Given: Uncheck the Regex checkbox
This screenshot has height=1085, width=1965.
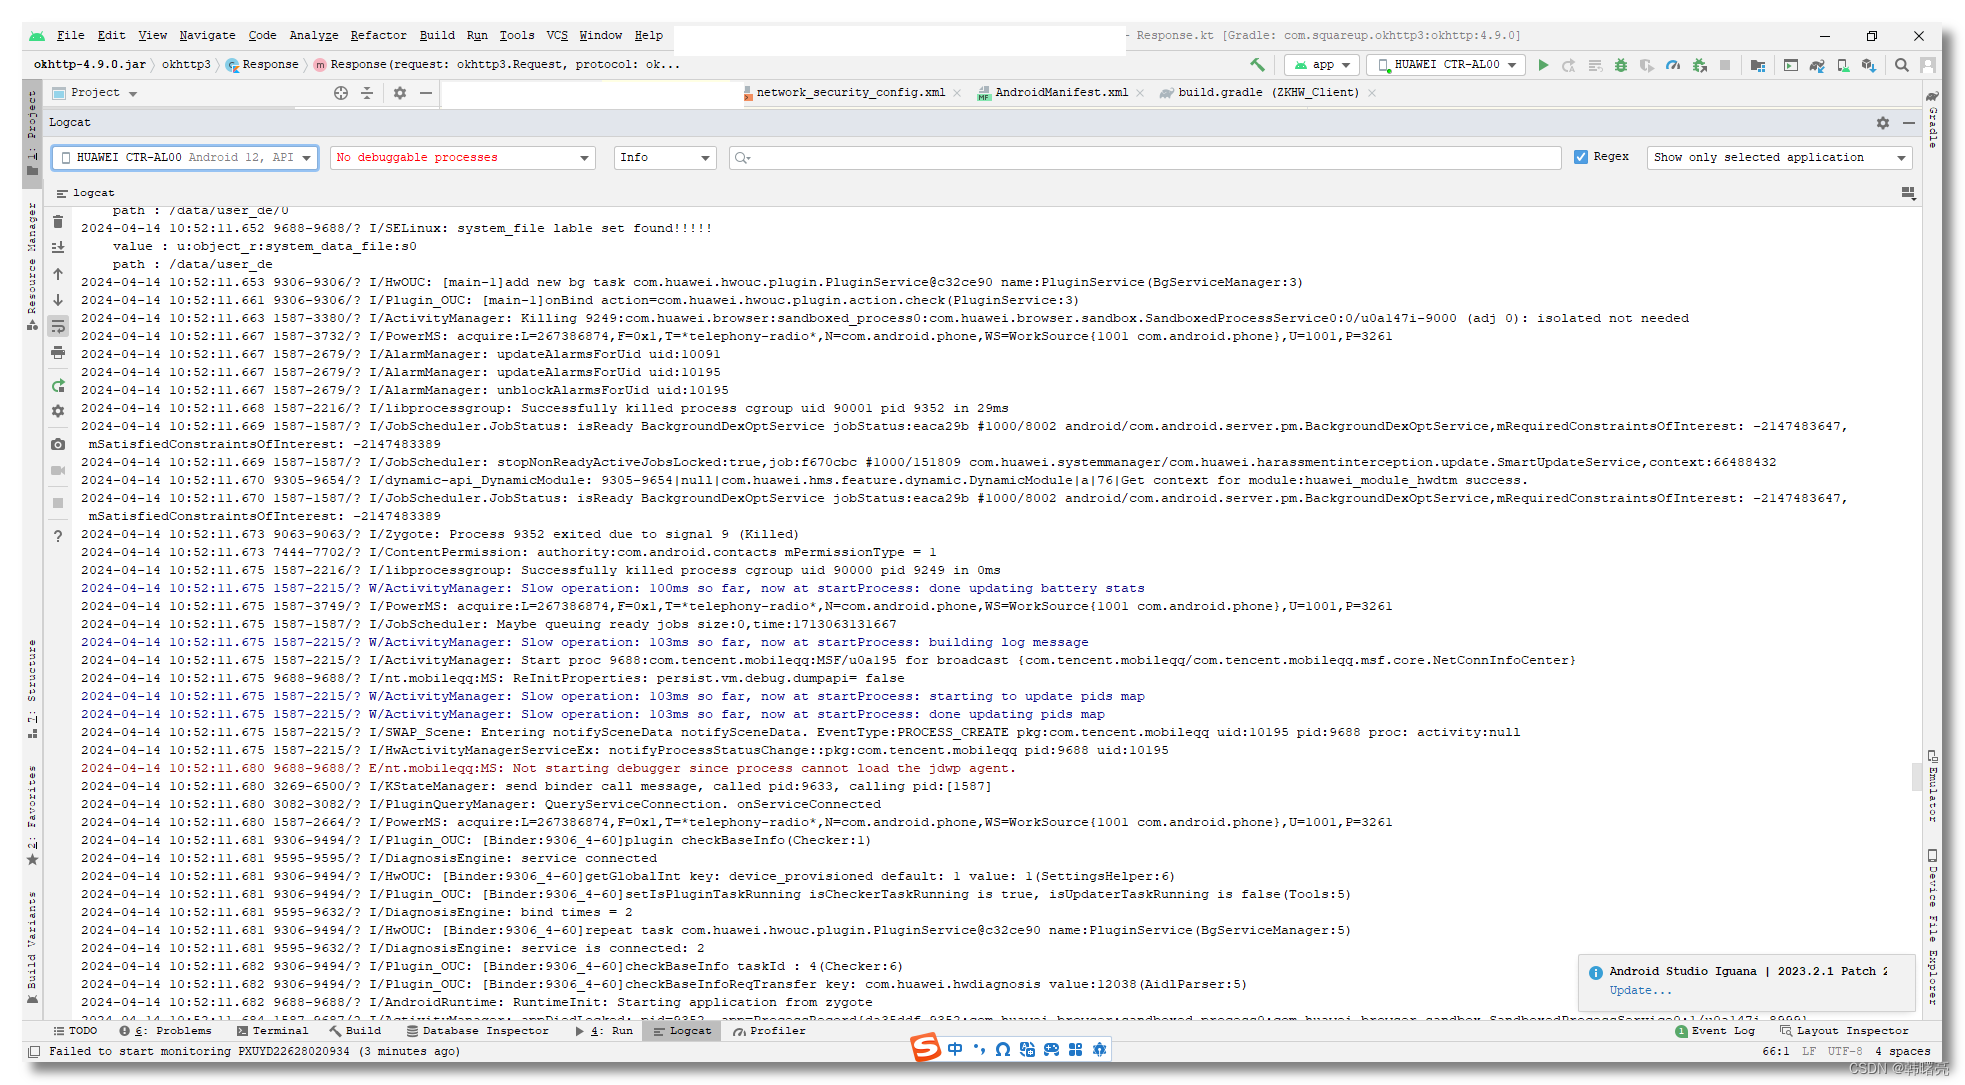Looking at the screenshot, I should click(1581, 157).
